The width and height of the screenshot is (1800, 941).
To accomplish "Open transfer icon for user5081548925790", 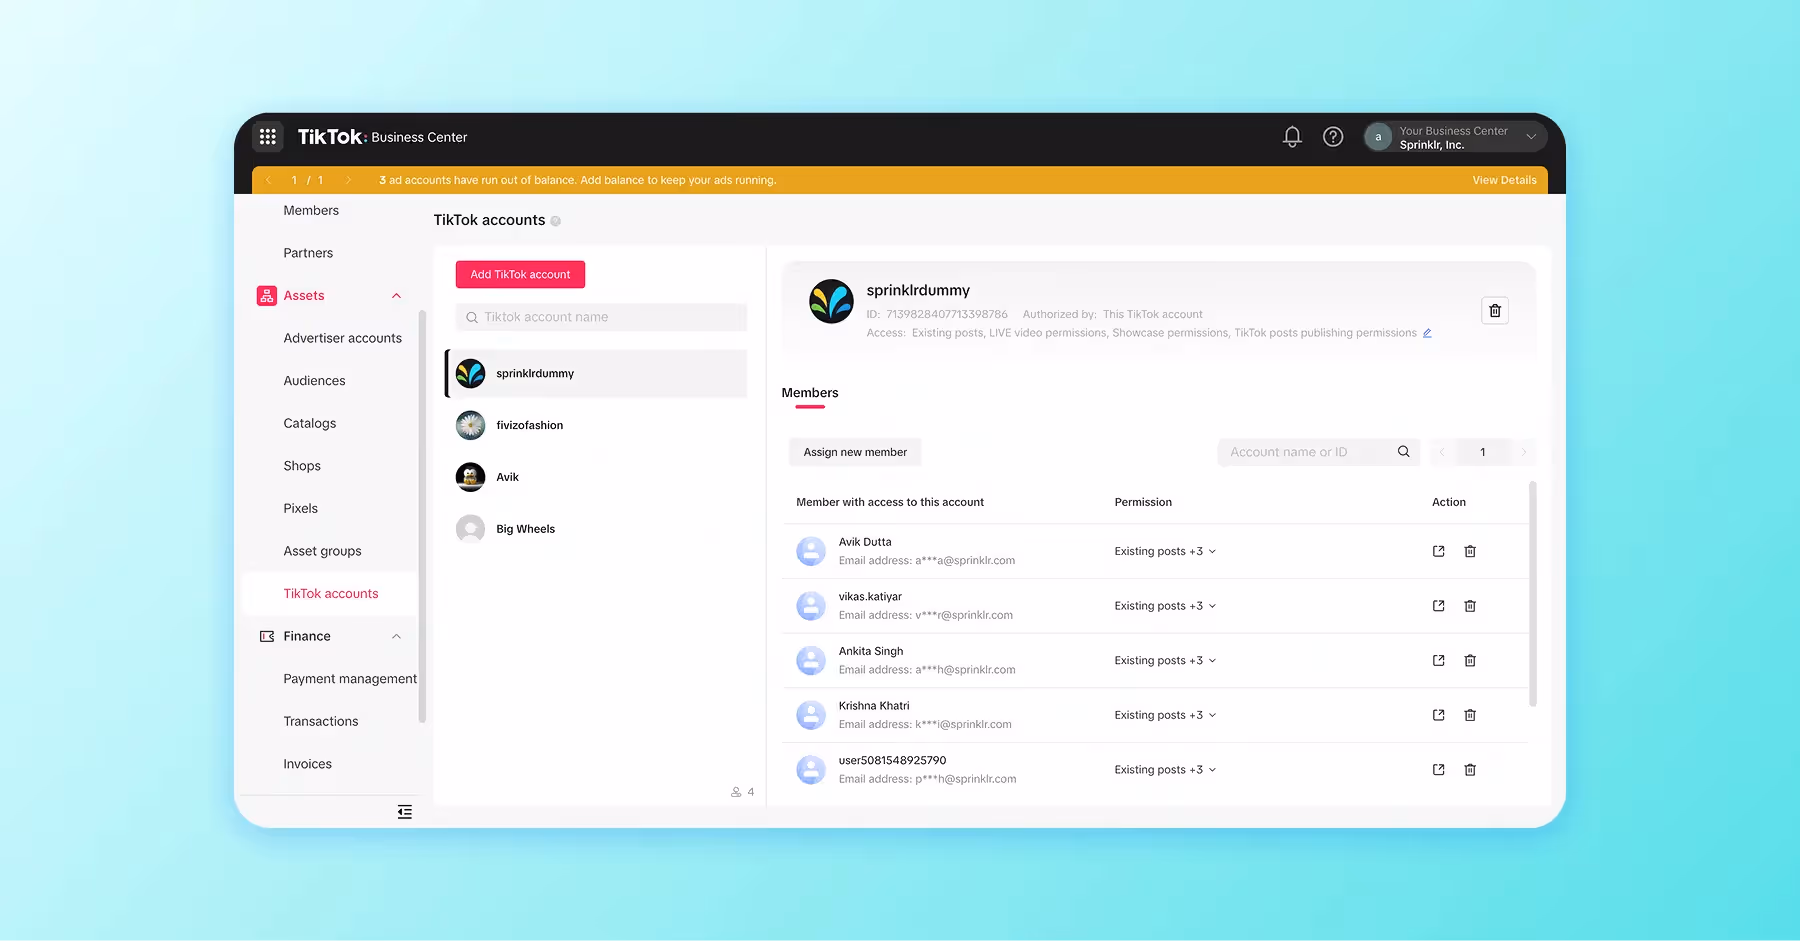I will point(1438,770).
